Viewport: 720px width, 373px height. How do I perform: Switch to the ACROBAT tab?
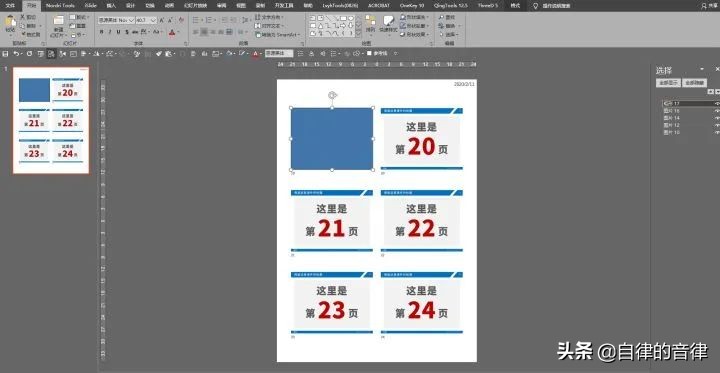379,6
